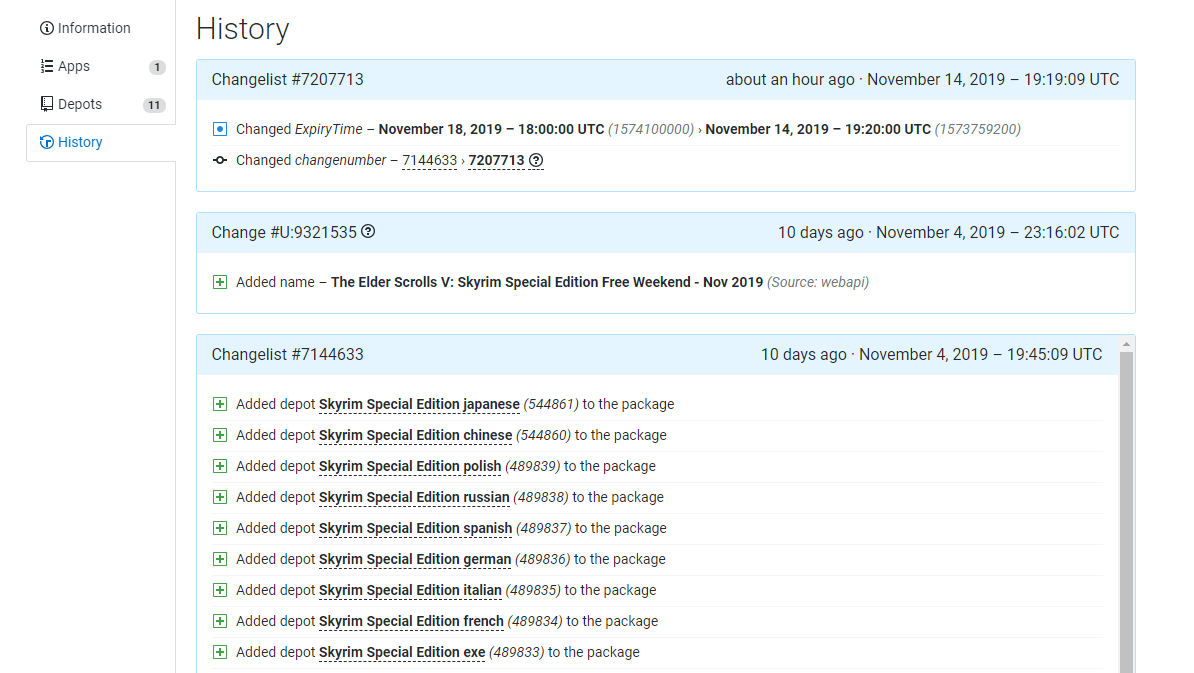Screen dimensions: 1194x673
Task: Open the Depots tab
Action: pos(101,104)
